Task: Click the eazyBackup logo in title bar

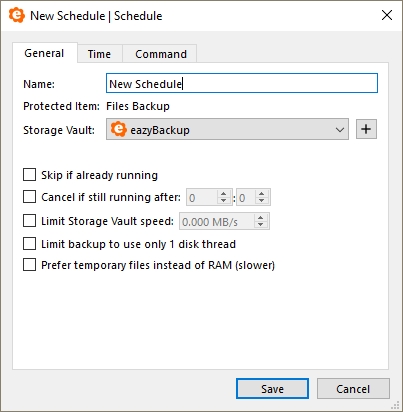Action: click(17, 15)
